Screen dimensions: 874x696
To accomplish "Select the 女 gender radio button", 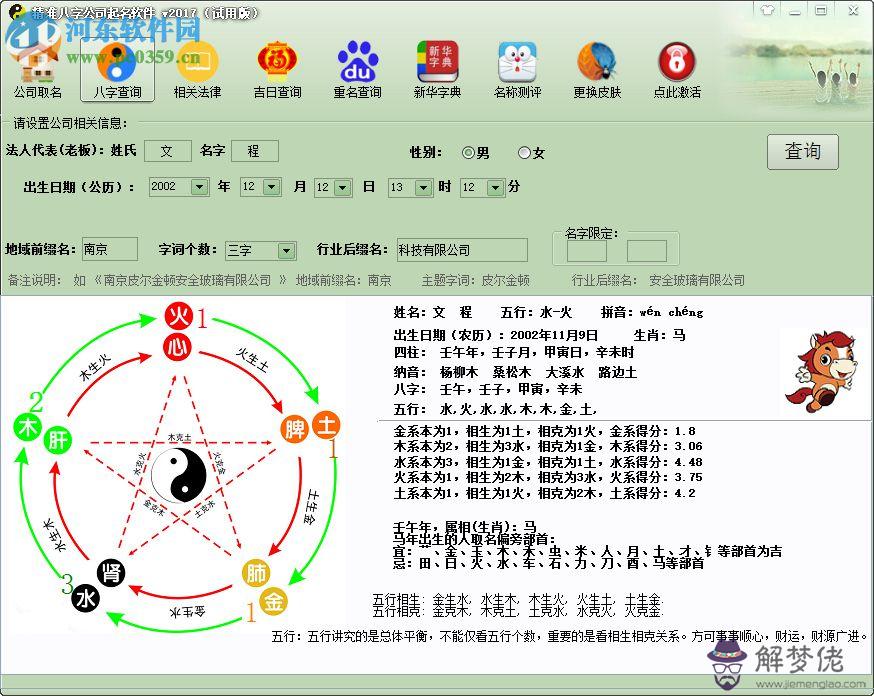I will (524, 153).
